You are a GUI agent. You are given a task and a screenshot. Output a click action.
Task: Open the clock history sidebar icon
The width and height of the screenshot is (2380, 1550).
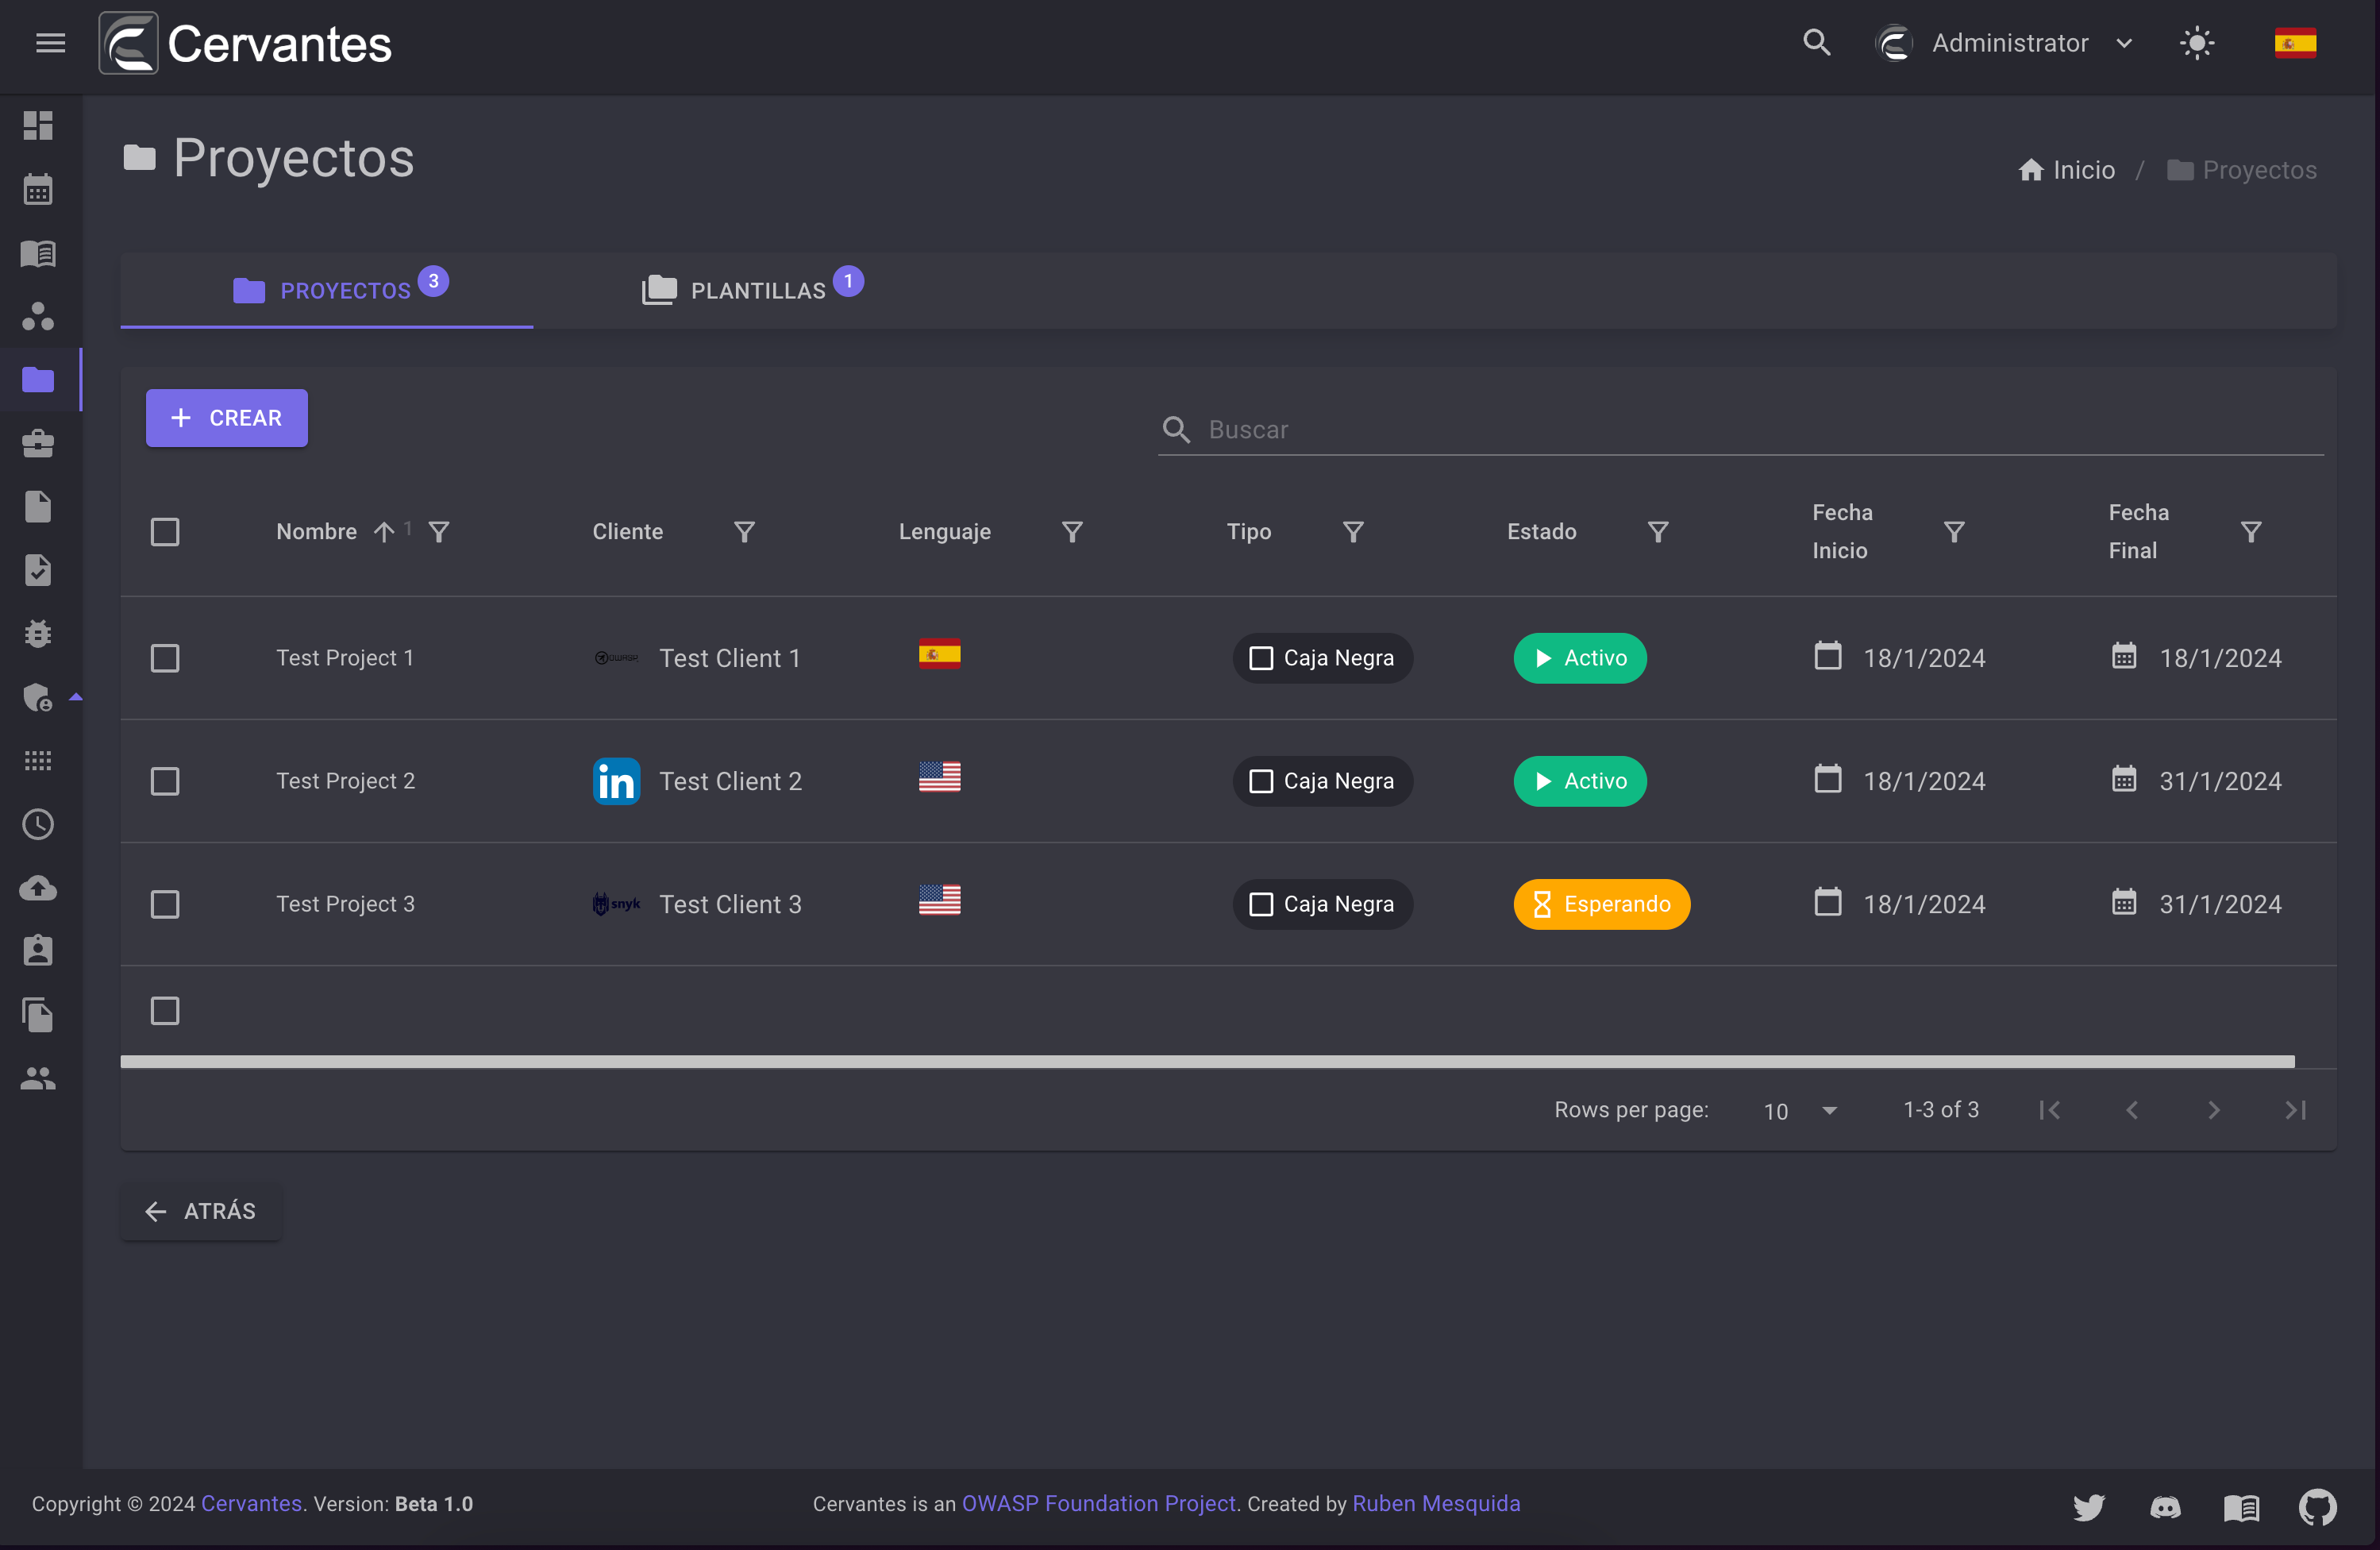(38, 824)
